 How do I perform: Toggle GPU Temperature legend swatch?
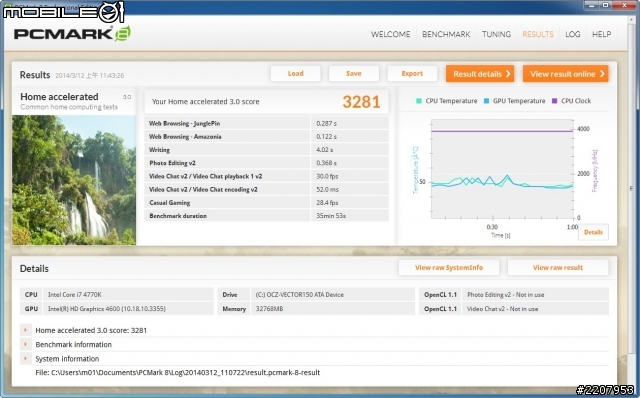[486, 101]
